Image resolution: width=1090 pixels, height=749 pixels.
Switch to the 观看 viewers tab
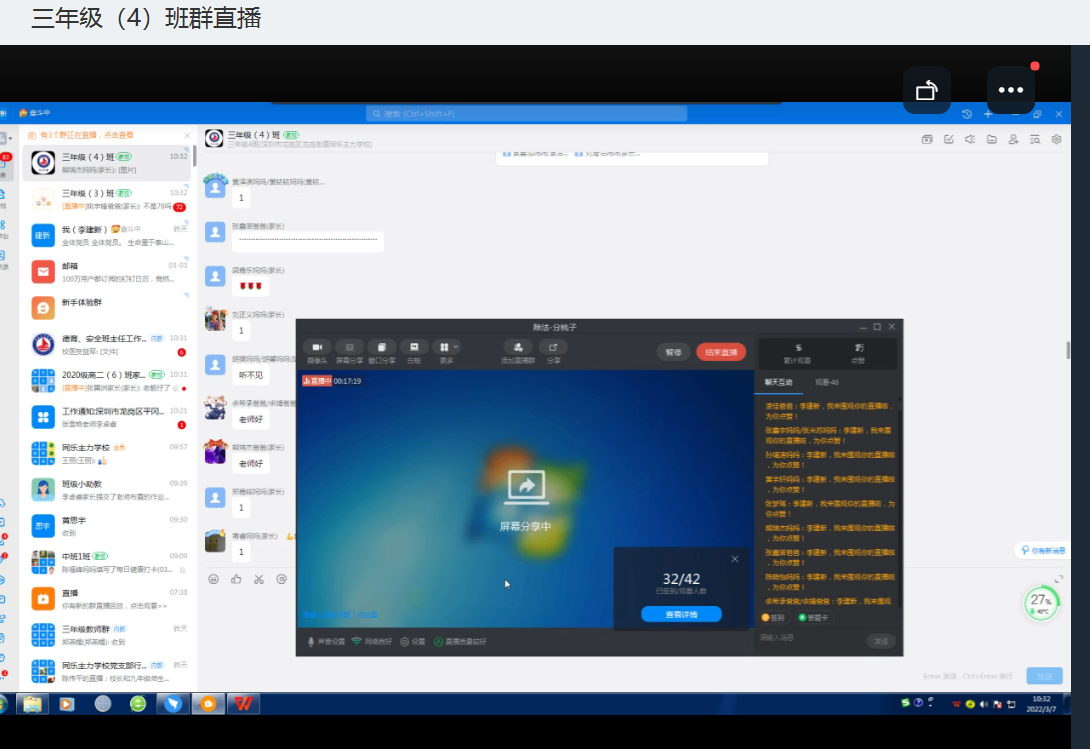tap(827, 382)
